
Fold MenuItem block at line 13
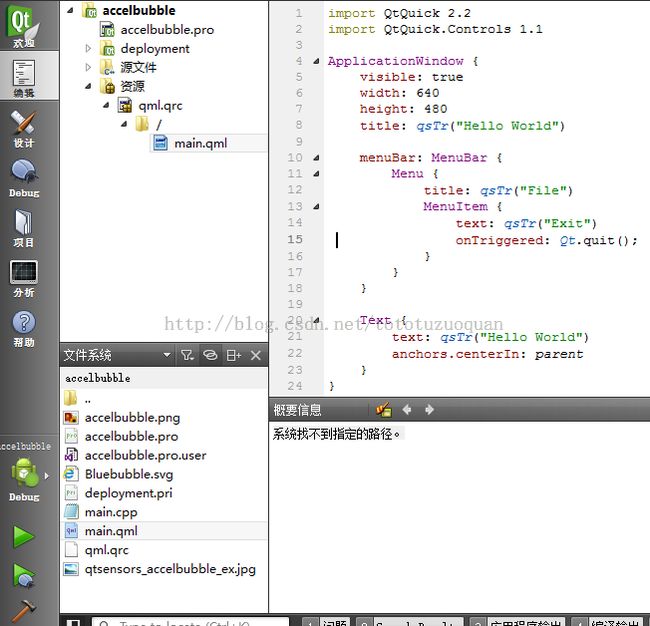316,206
